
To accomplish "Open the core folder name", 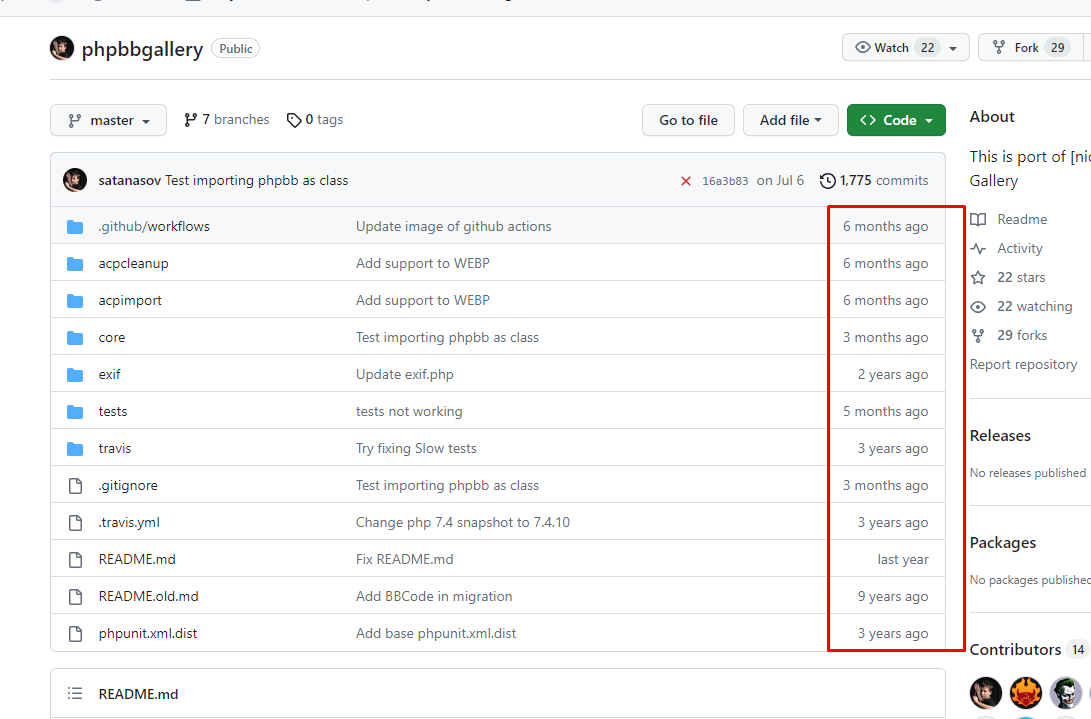I will [112, 338].
